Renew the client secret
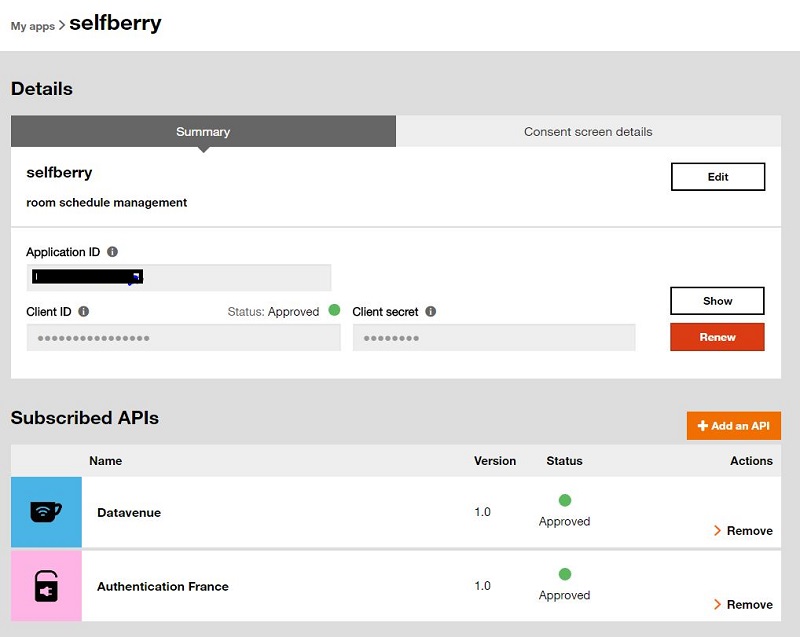800x637 pixels. [717, 337]
